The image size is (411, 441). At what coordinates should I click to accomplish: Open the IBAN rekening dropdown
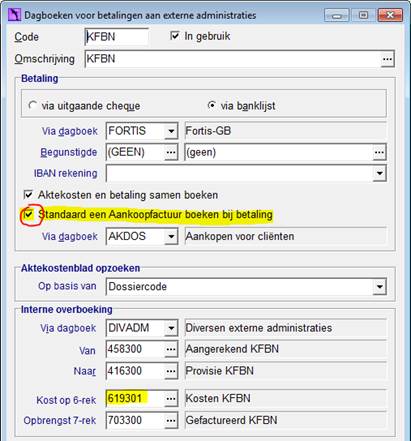pos(379,173)
